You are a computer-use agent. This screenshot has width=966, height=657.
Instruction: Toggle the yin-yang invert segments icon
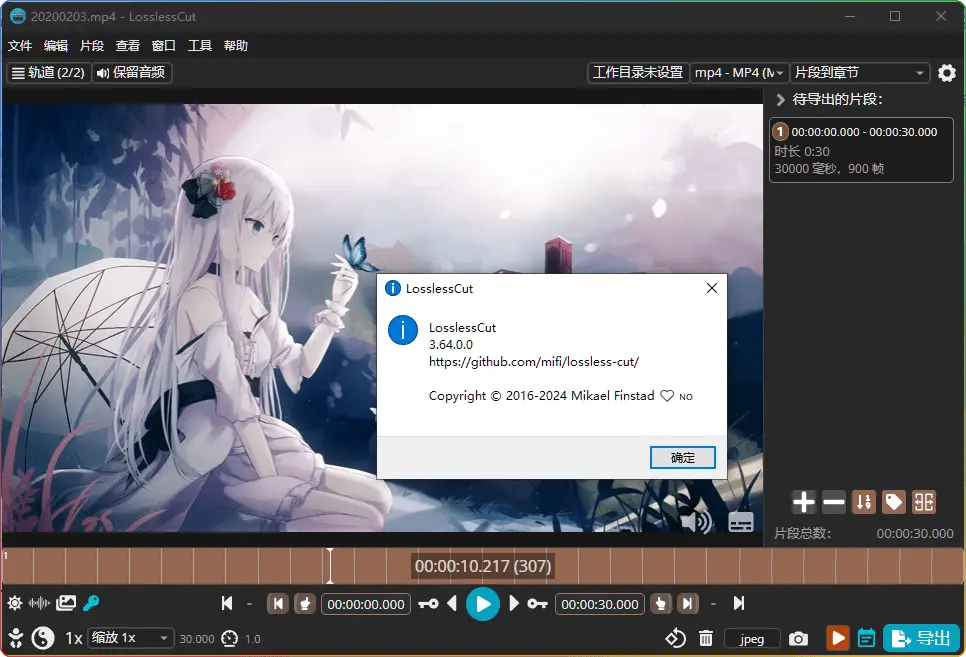pyautogui.click(x=43, y=638)
